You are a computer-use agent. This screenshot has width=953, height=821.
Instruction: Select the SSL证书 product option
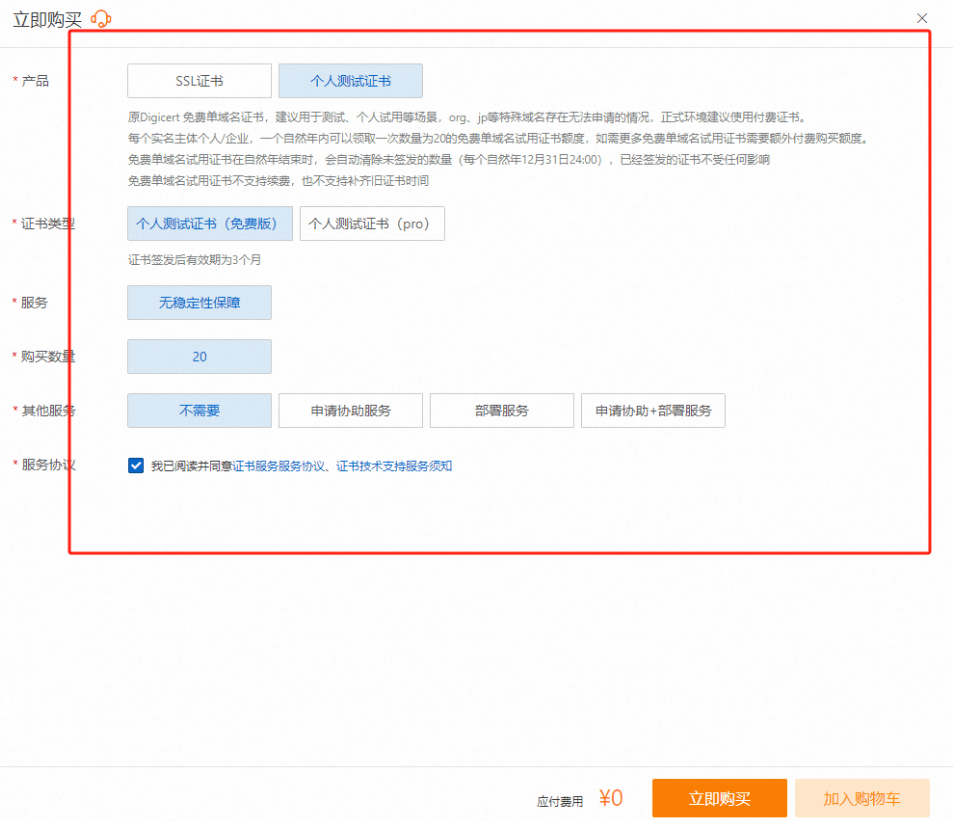pyautogui.click(x=199, y=81)
